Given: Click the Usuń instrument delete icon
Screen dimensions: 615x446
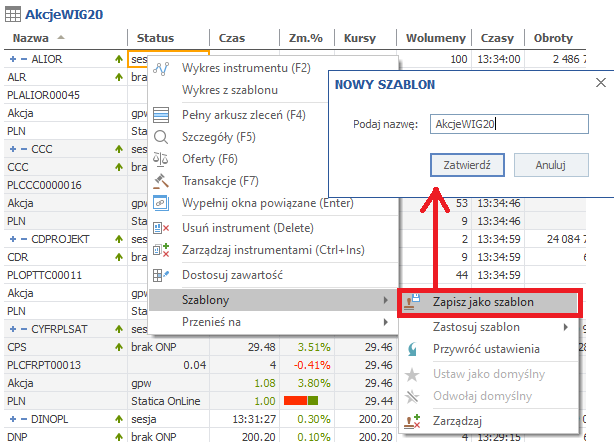Looking at the screenshot, I should tap(161, 228).
